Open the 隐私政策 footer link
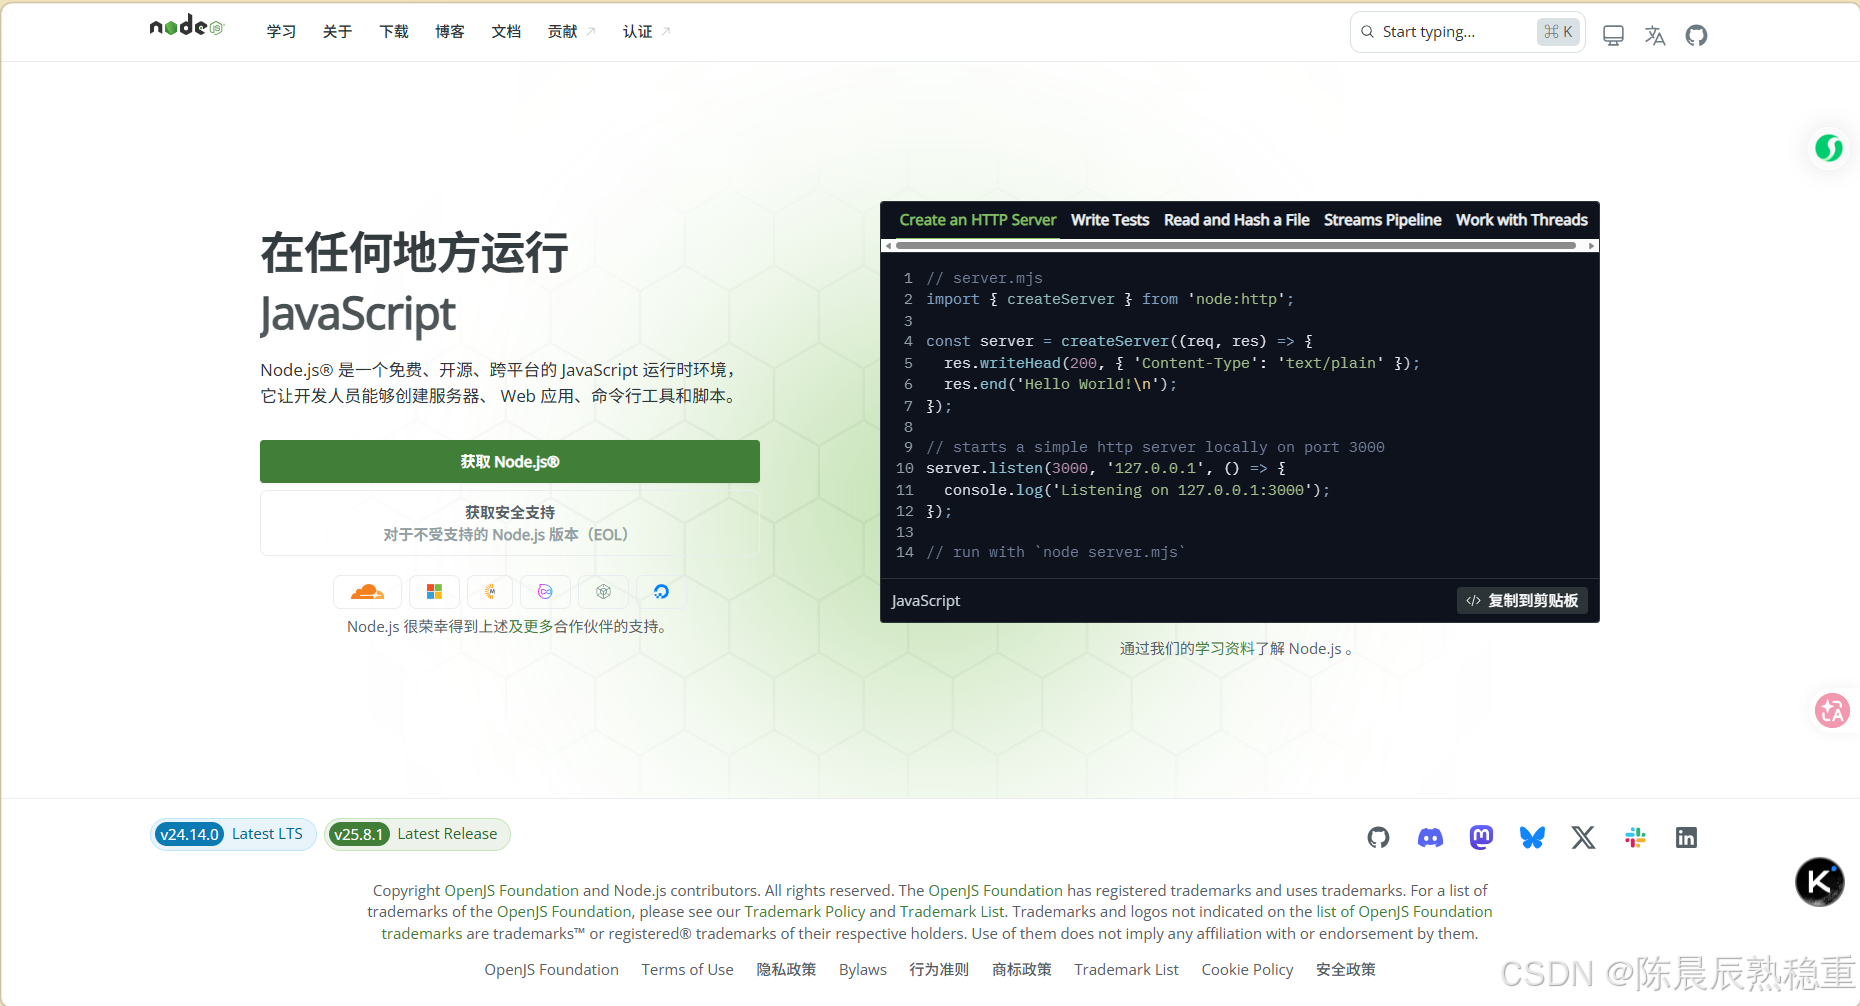 786,970
